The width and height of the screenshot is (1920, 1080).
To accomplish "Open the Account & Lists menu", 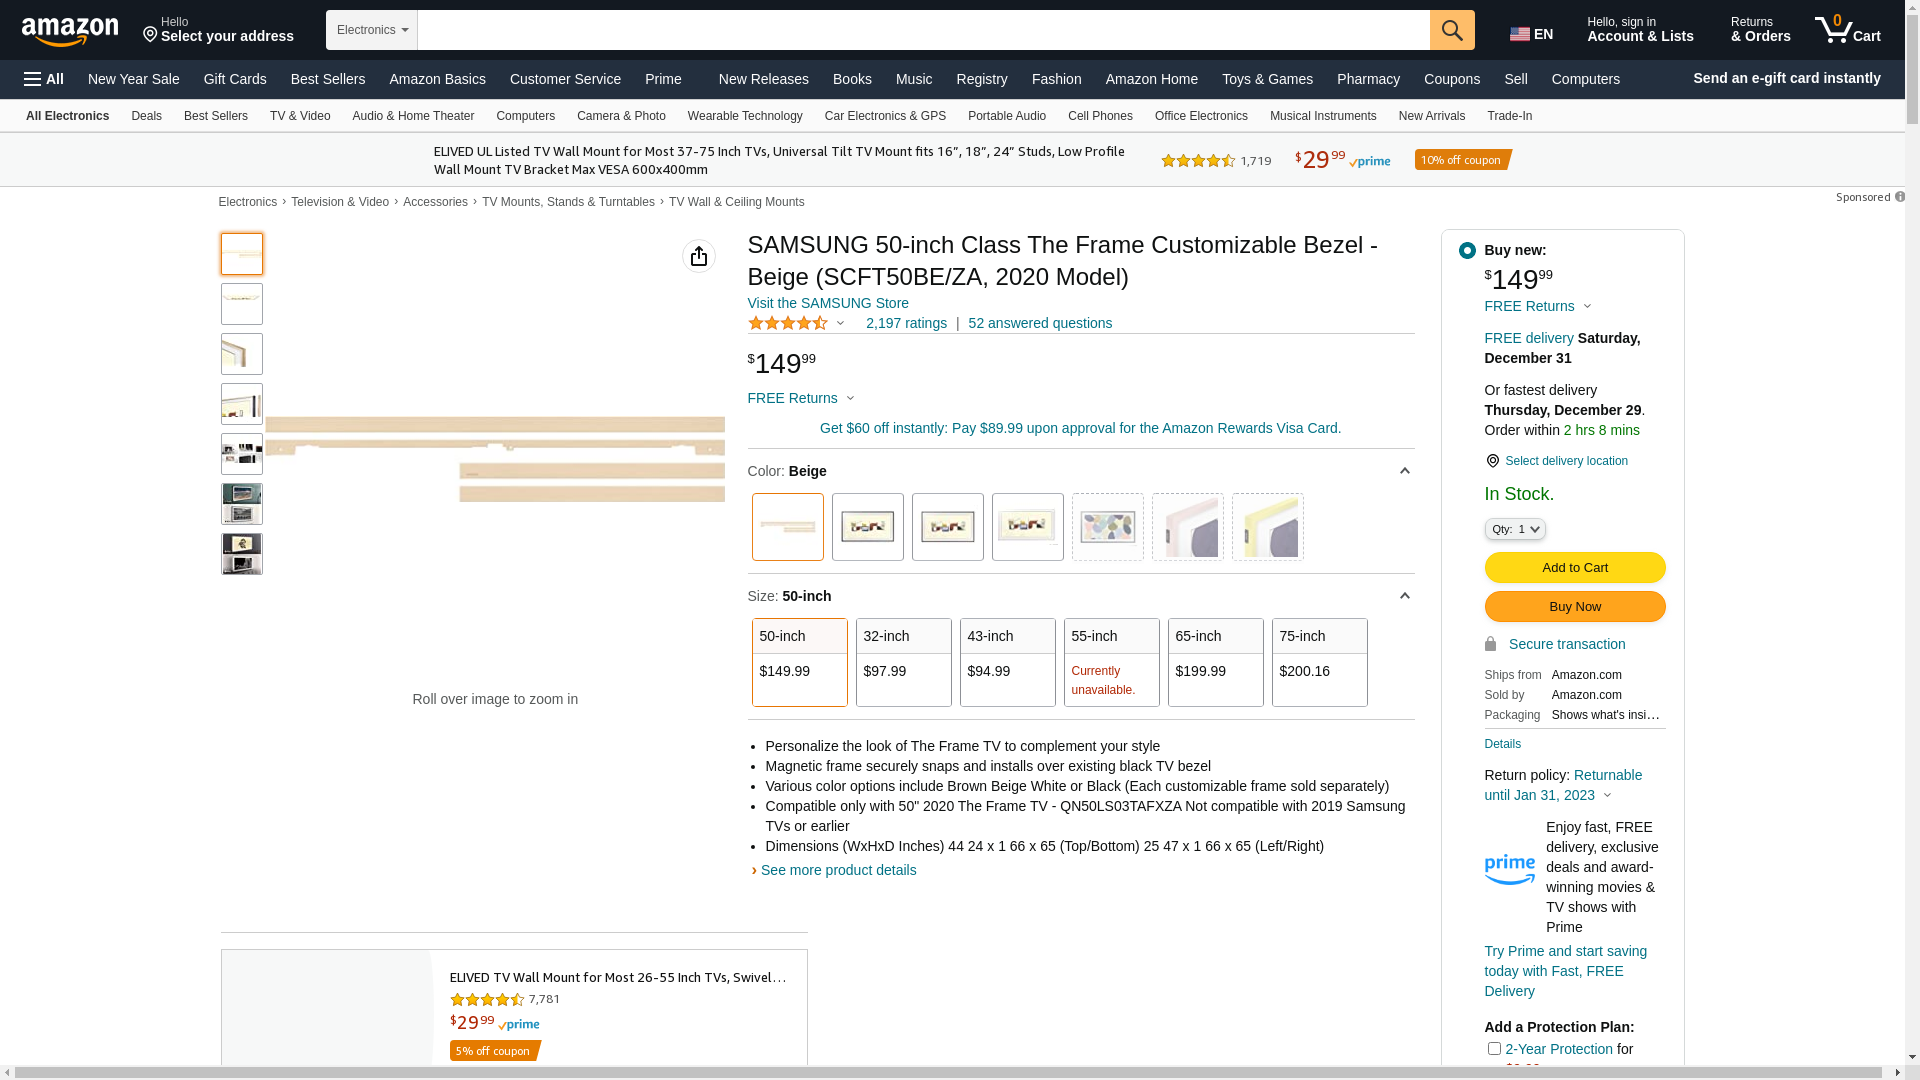I will (1640, 30).
